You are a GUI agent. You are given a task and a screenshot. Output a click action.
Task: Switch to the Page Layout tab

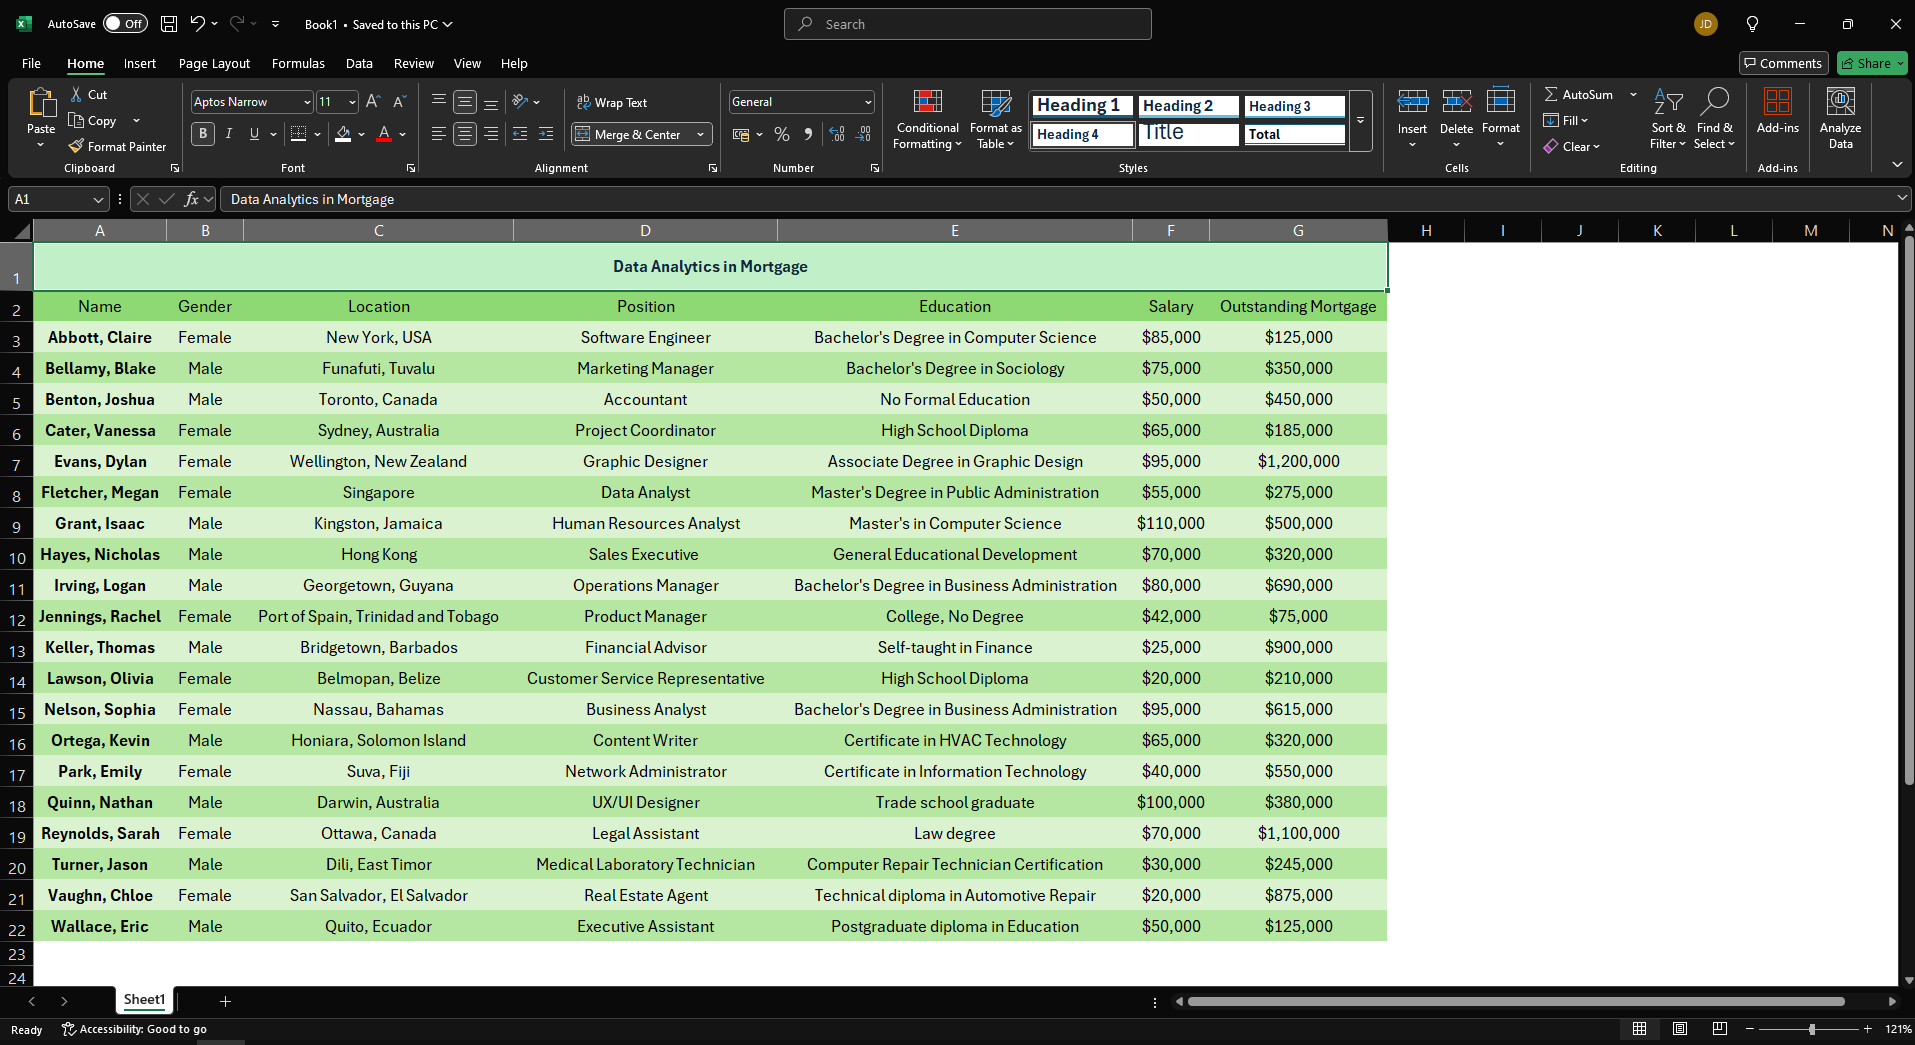pos(214,63)
